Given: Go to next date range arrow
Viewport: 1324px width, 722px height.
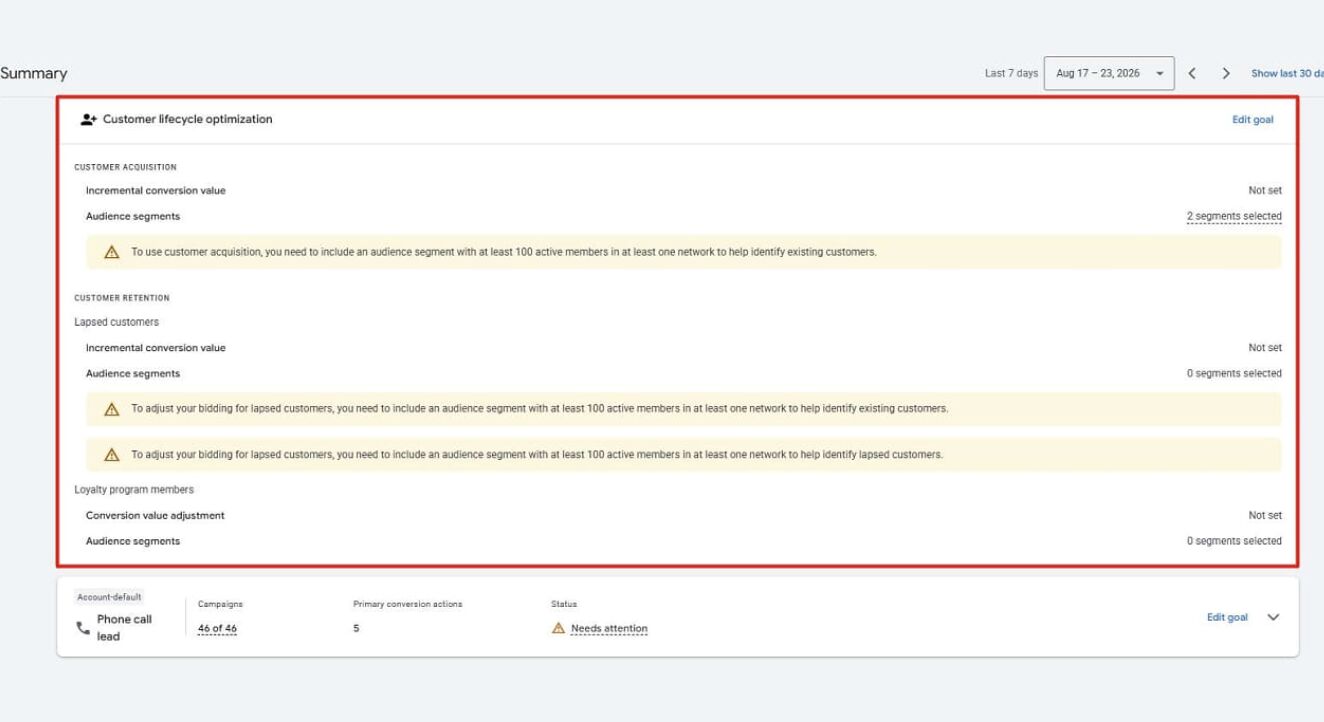Looking at the screenshot, I should point(1226,73).
